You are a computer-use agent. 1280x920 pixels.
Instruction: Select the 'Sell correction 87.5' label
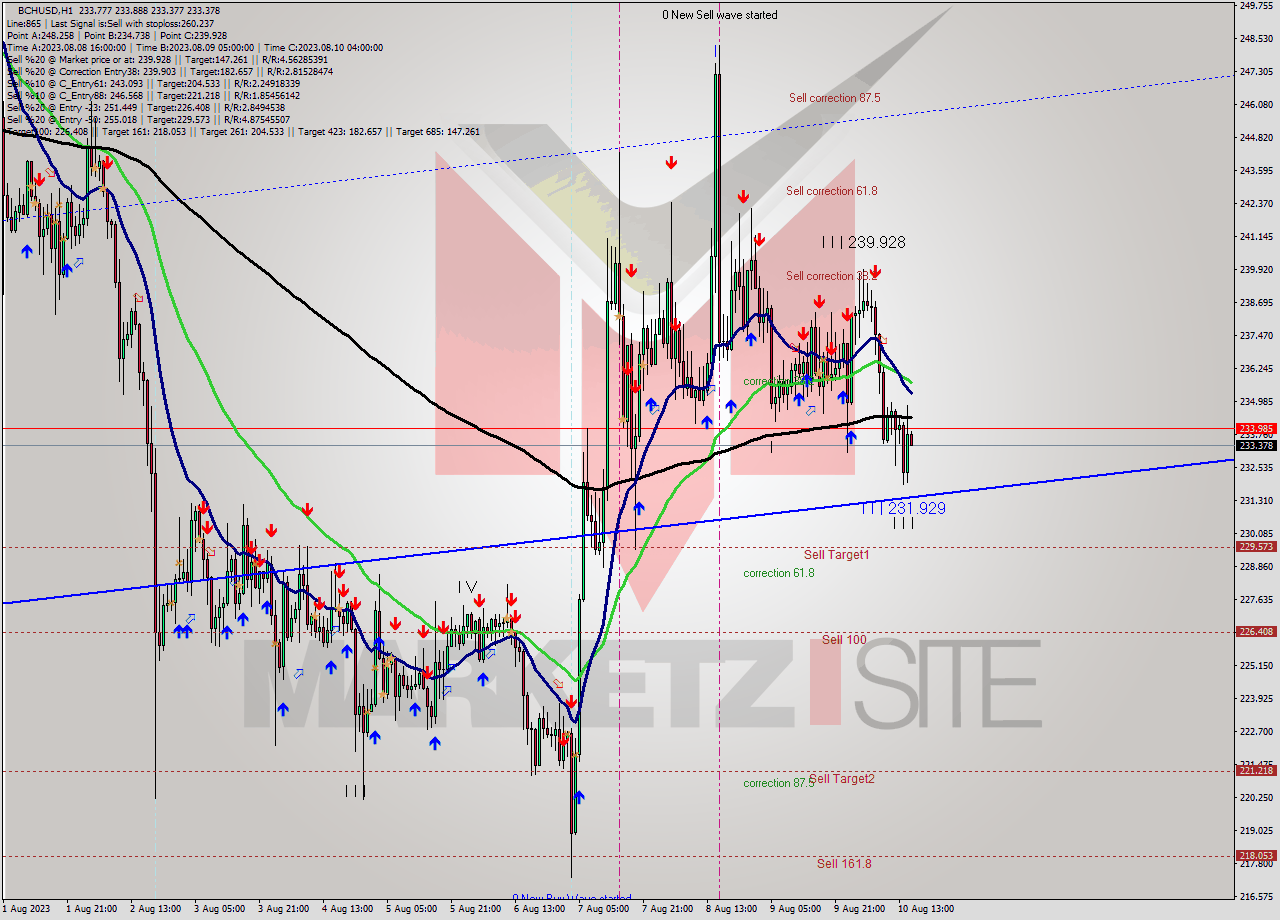pos(834,98)
